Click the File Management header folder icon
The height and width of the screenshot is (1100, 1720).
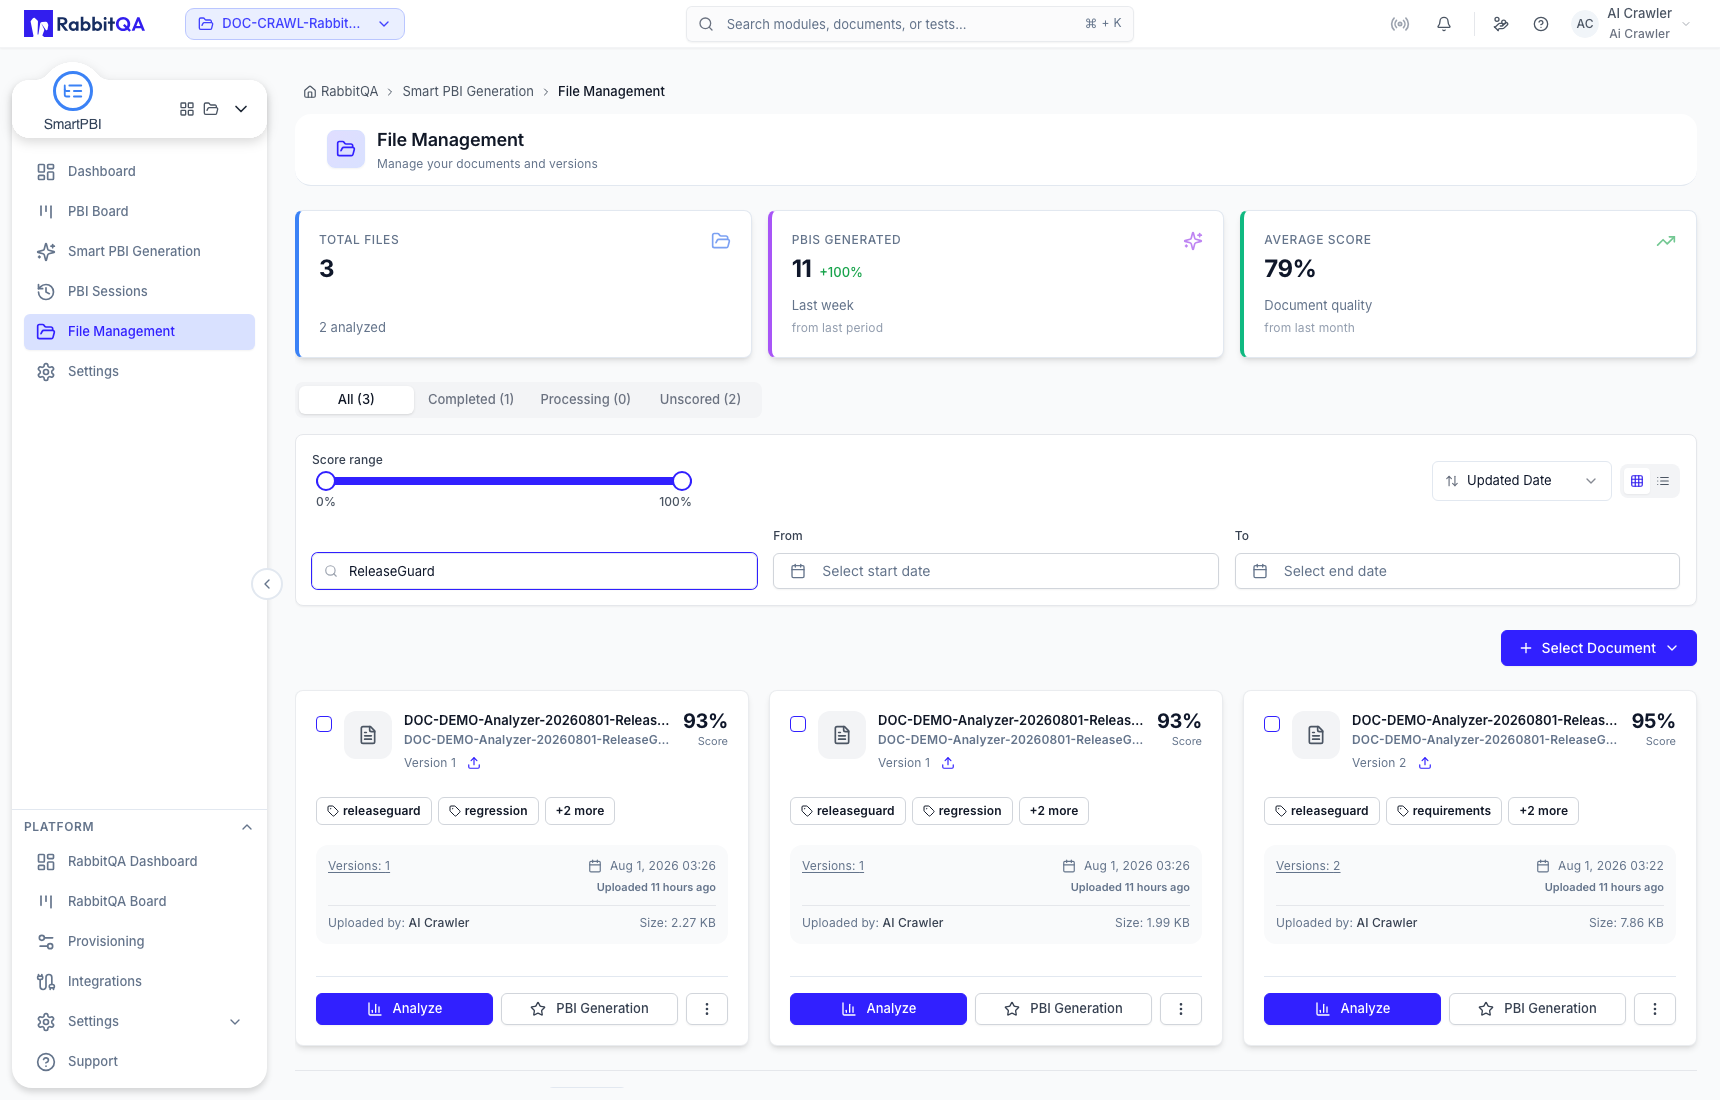tap(346, 149)
